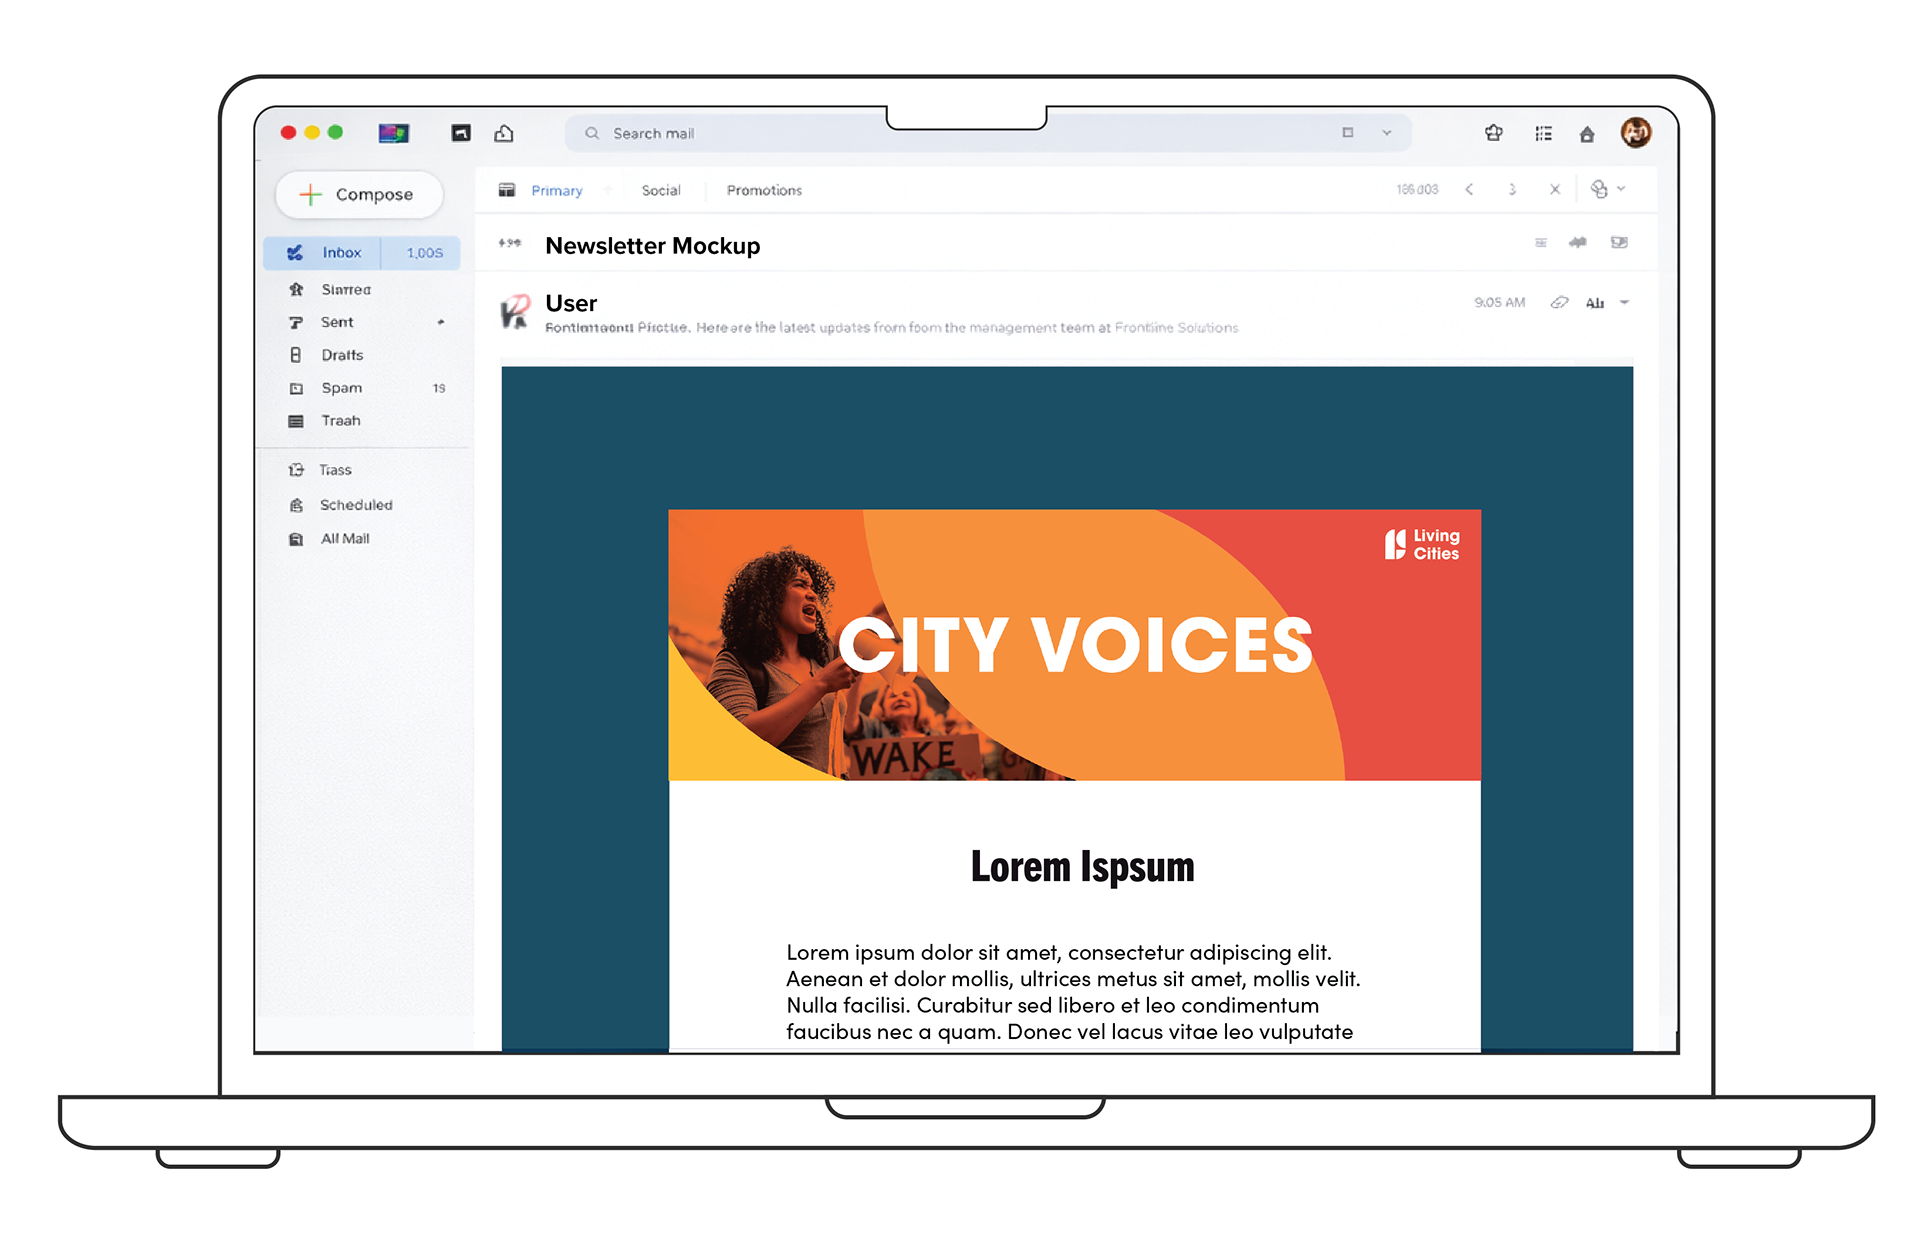1920x1238 pixels.
Task: Expand the search options chevron
Action: coord(1387,133)
